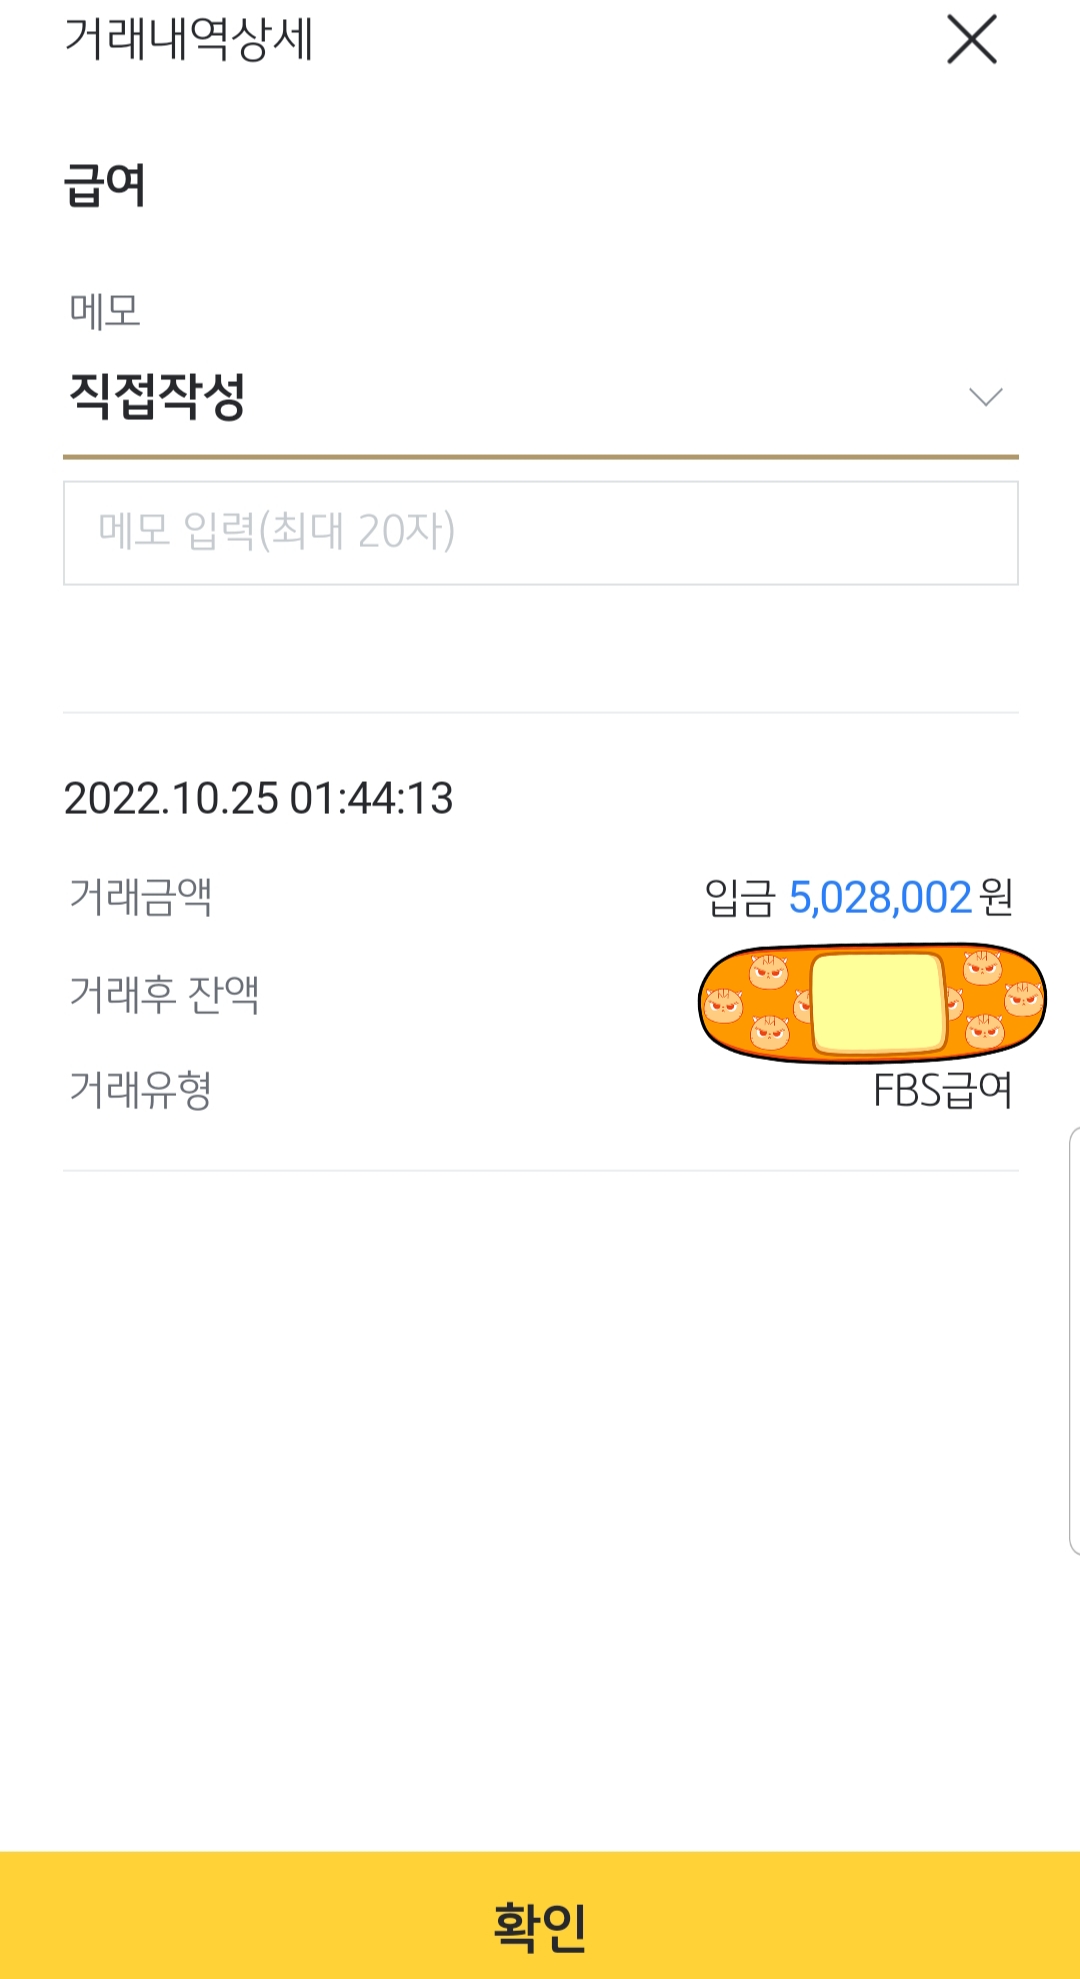Tap the 거래유형 row label
Screen dimensions: 1080x1979
point(140,1090)
